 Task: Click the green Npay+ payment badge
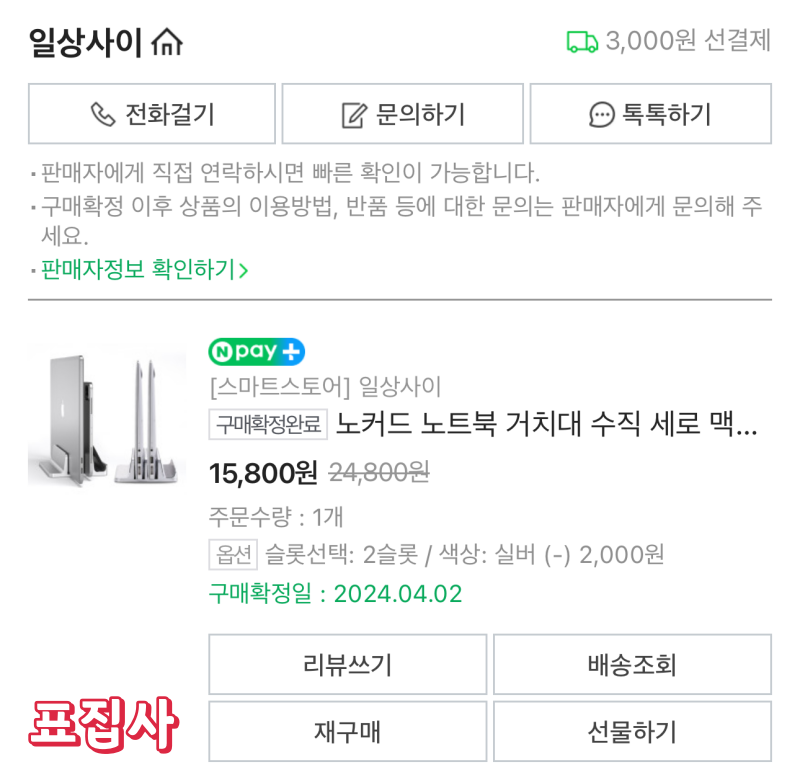tap(255, 352)
